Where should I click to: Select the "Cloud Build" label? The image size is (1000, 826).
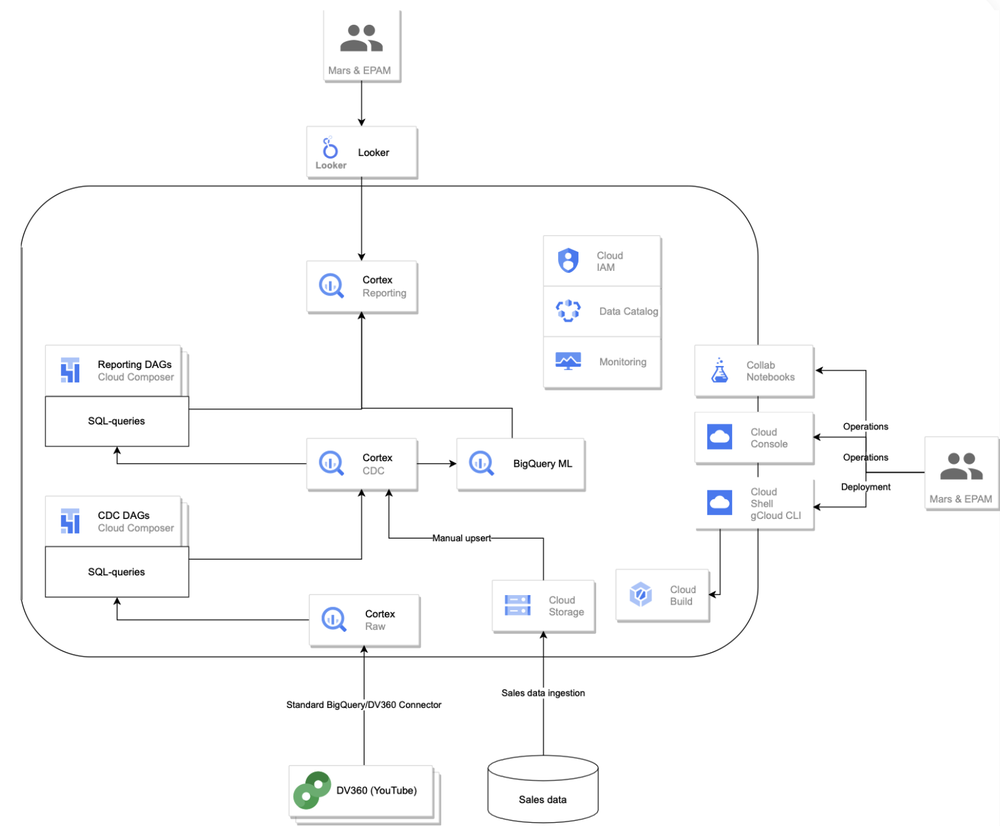[682, 595]
